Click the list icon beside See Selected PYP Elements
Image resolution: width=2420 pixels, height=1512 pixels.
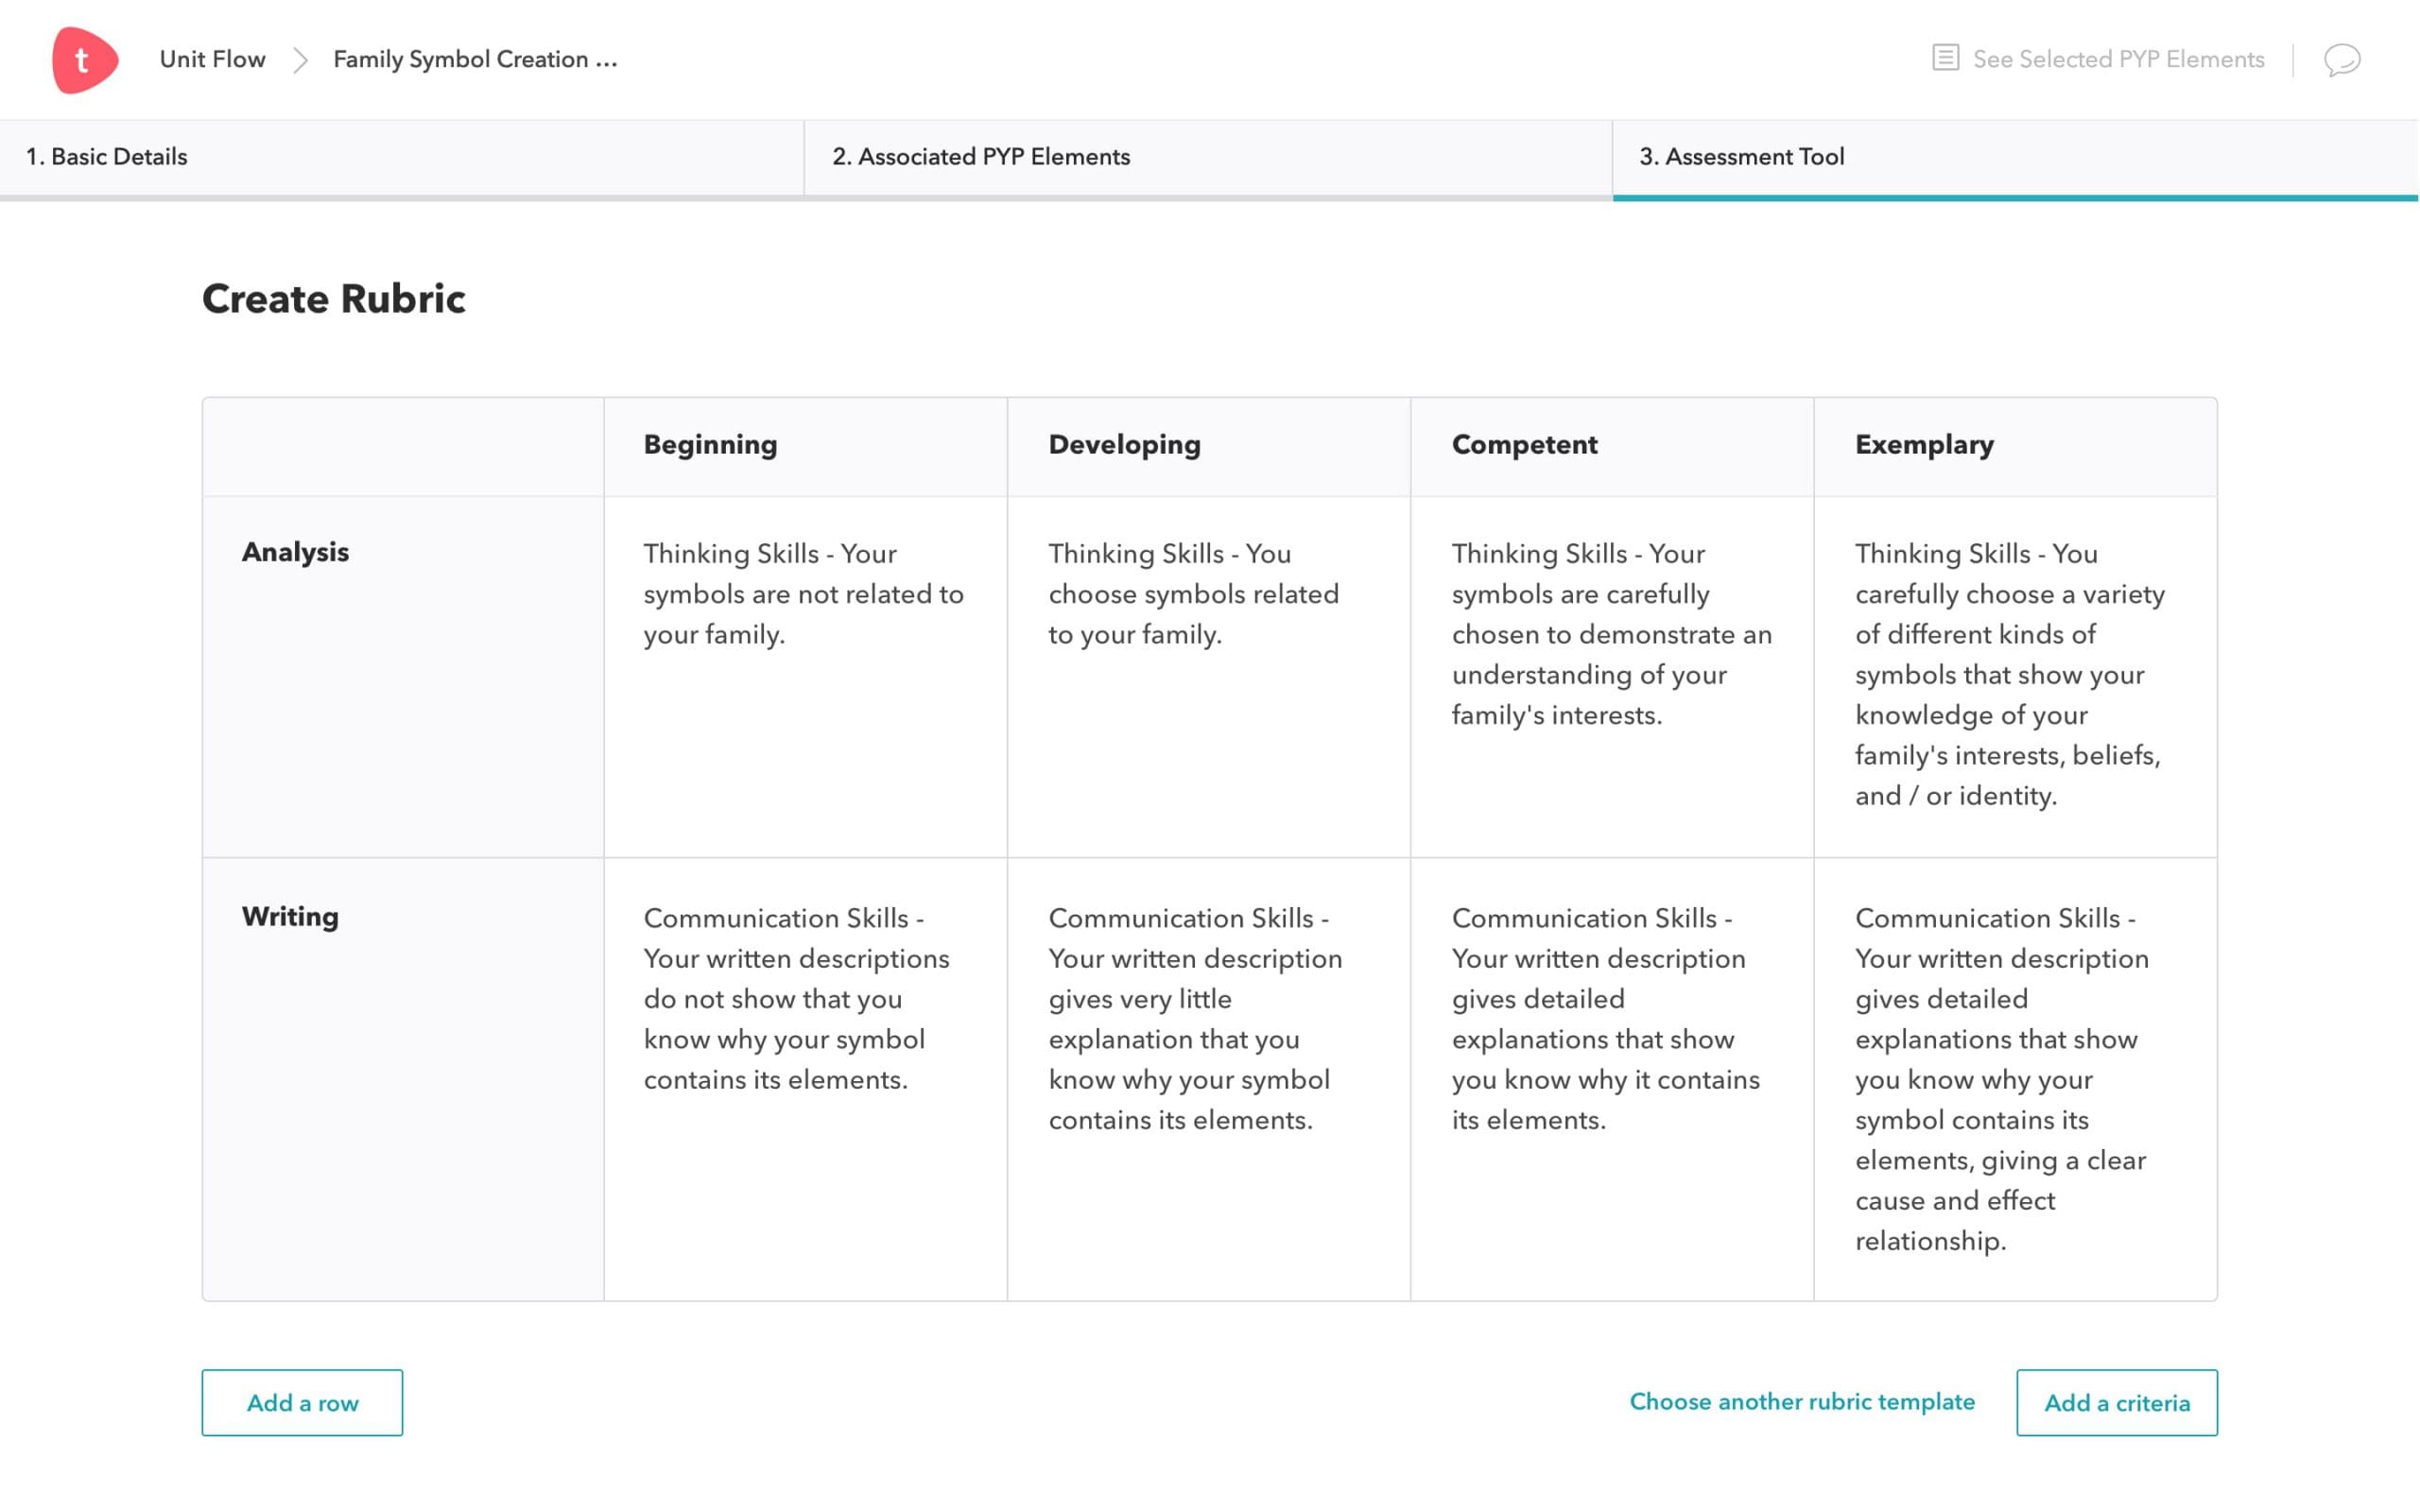(1946, 59)
